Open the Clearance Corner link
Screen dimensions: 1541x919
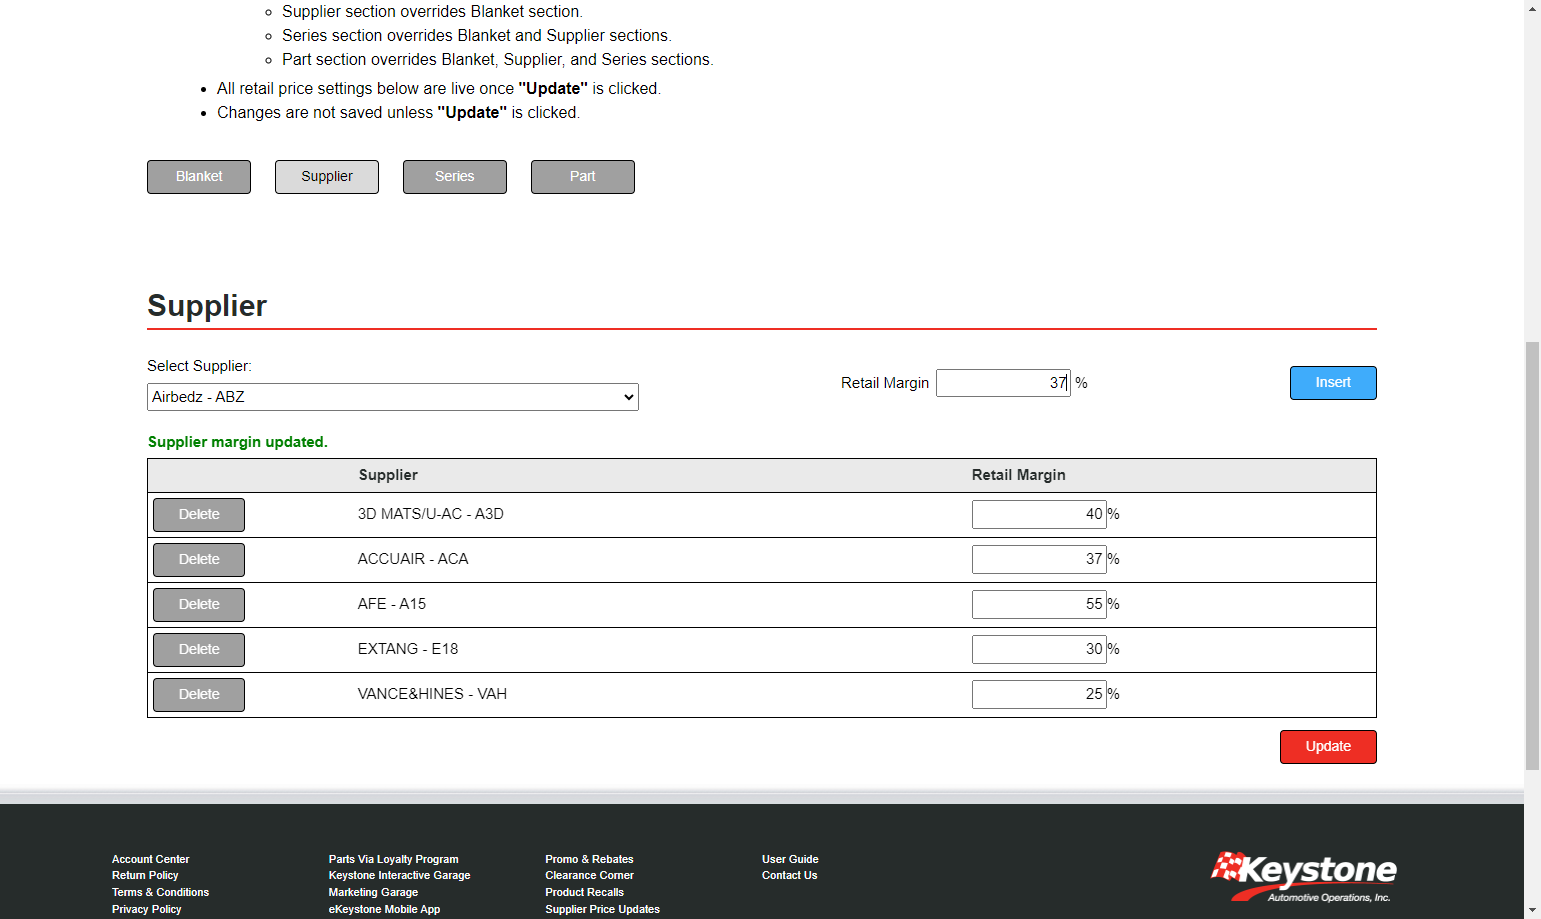(x=589, y=876)
